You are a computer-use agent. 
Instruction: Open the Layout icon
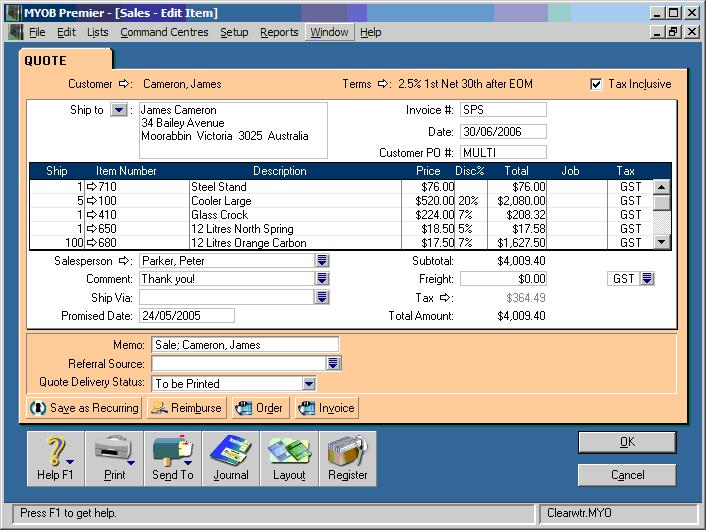point(289,458)
